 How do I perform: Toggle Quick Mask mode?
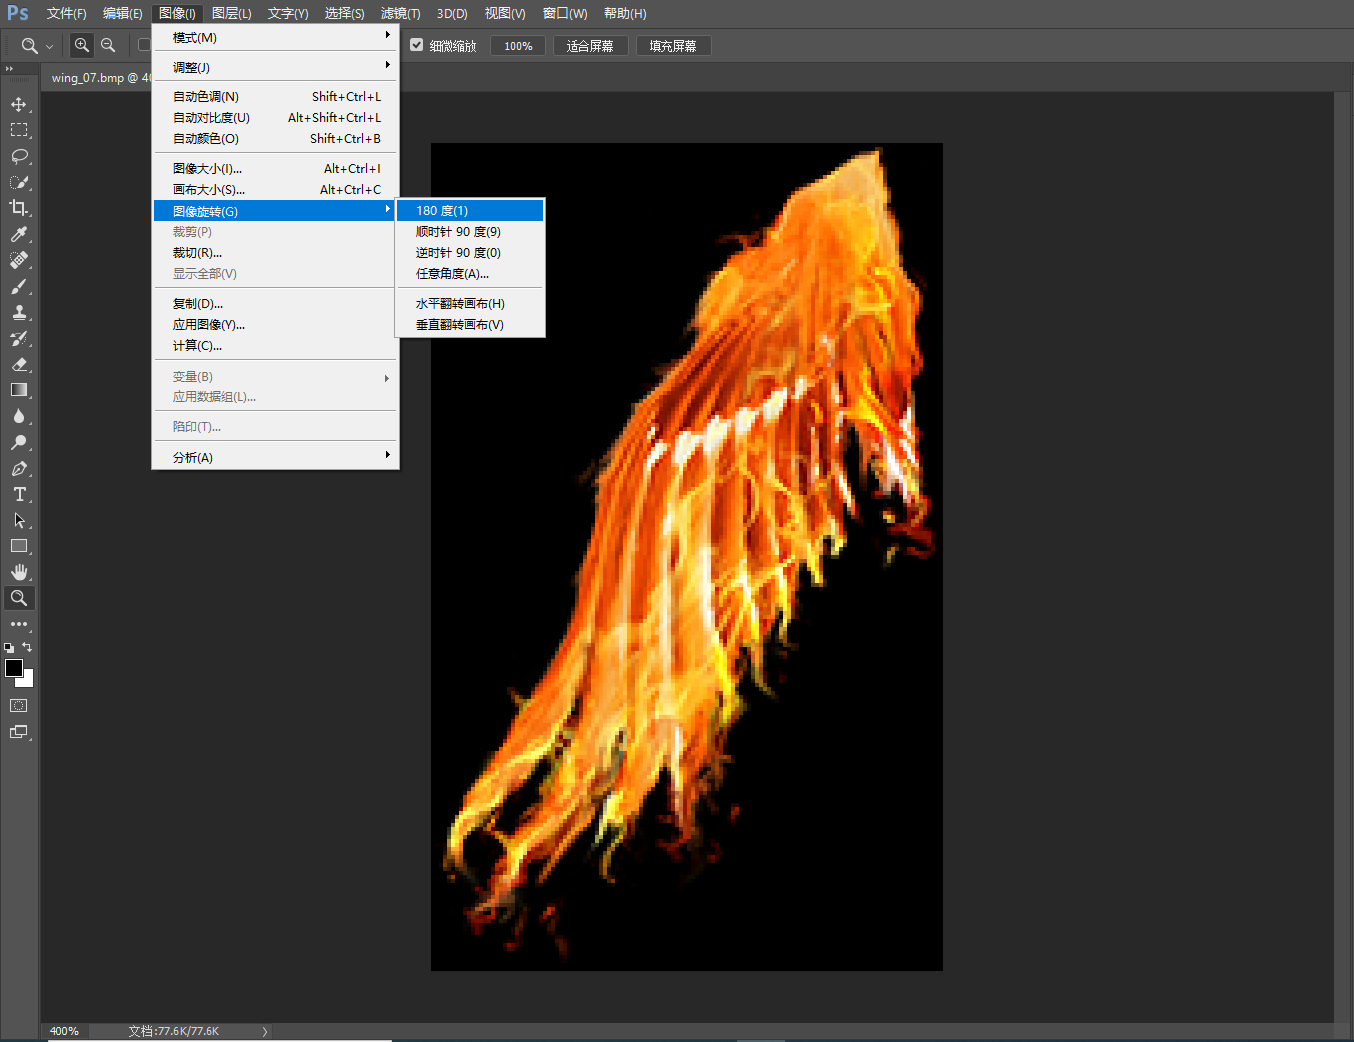pyautogui.click(x=19, y=705)
